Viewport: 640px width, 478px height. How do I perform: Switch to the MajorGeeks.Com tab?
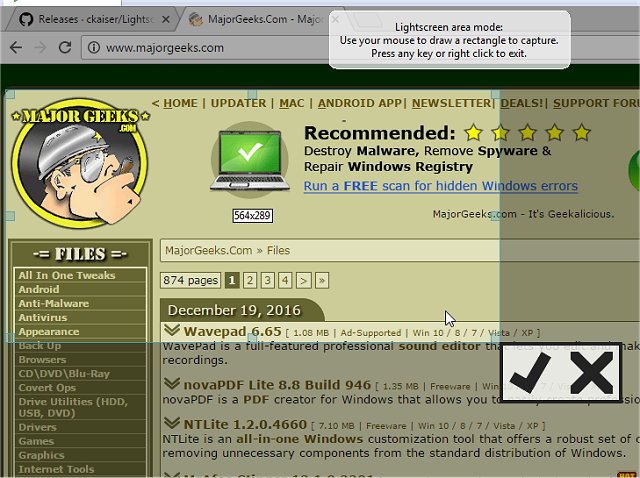click(x=261, y=19)
